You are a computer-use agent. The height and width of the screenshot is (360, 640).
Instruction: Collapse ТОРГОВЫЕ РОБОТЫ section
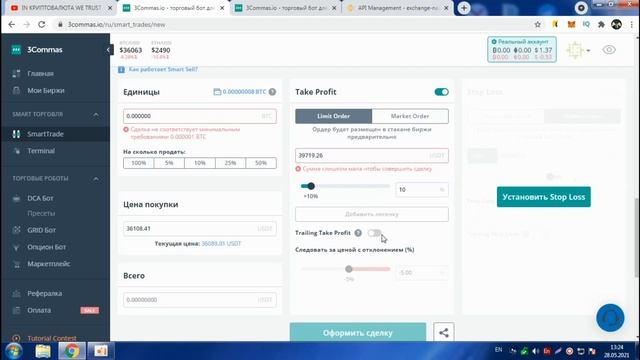click(96, 179)
